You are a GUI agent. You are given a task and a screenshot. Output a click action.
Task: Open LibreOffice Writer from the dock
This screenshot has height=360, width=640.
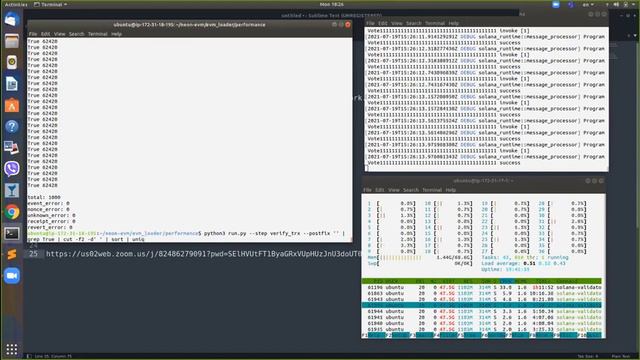coord(12,84)
